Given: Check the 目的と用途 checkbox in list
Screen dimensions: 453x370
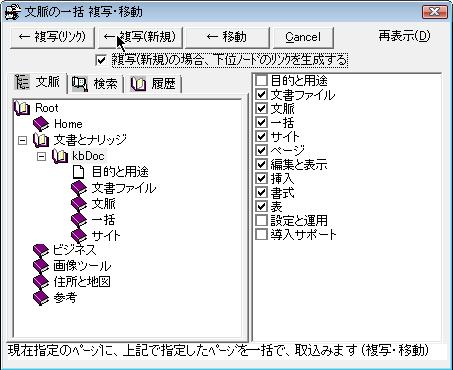Looking at the screenshot, I should 261,80.
